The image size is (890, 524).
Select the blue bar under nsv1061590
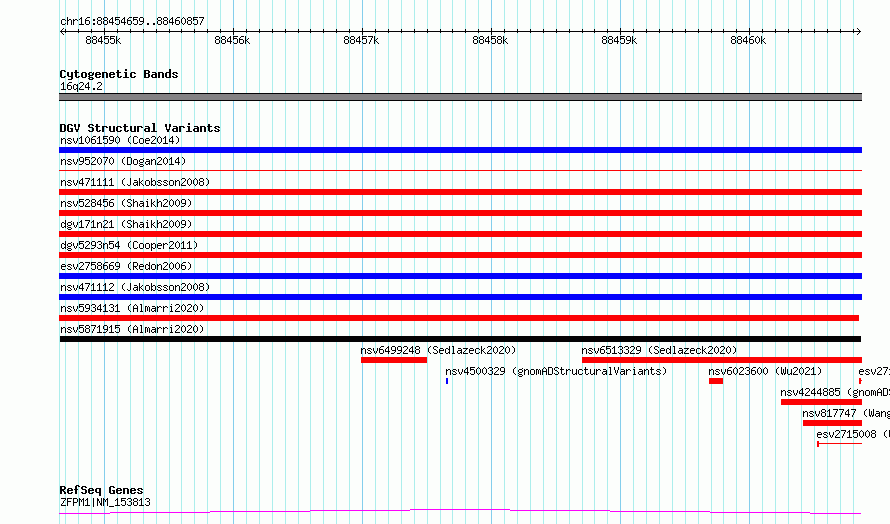[x=460, y=150]
